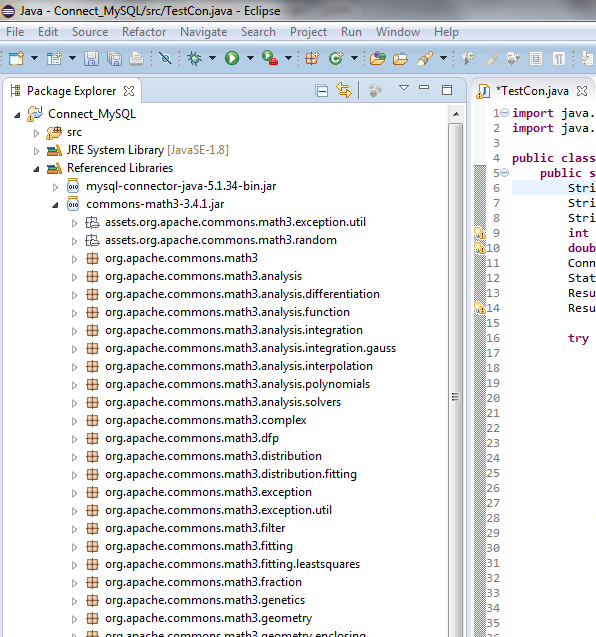596x637 pixels.
Task: Click the New wizard toolbar icon
Action: [x=16, y=58]
